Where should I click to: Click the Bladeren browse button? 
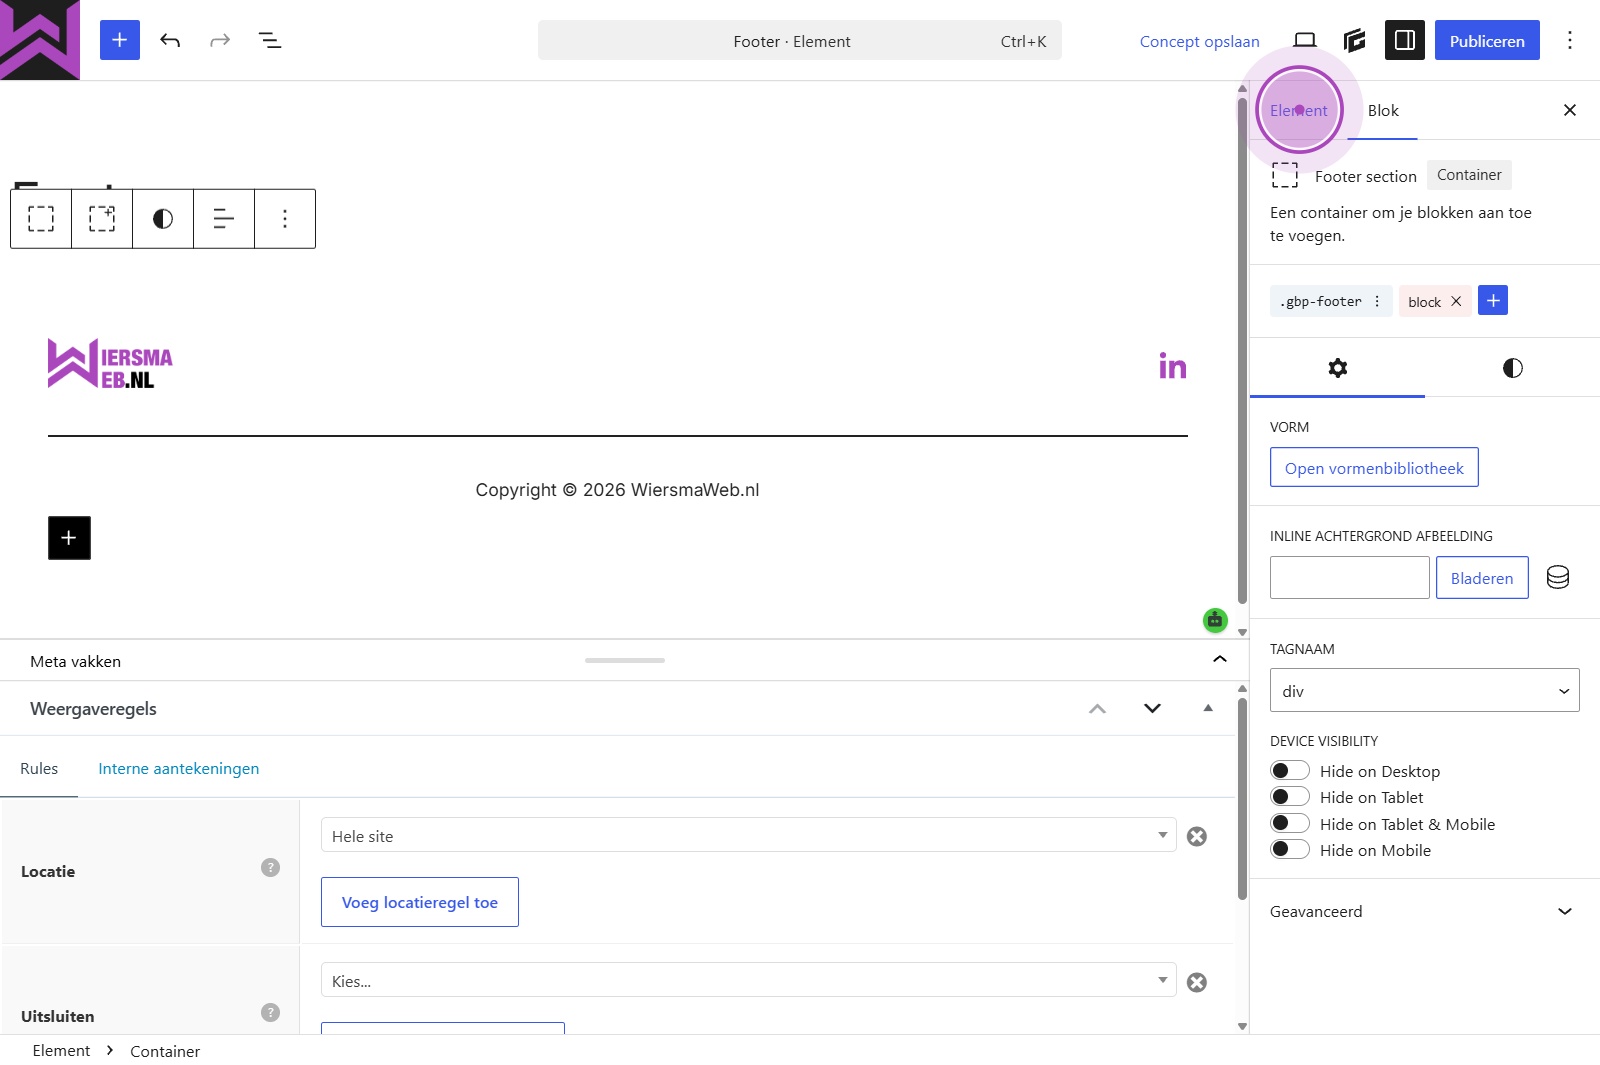pos(1482,577)
